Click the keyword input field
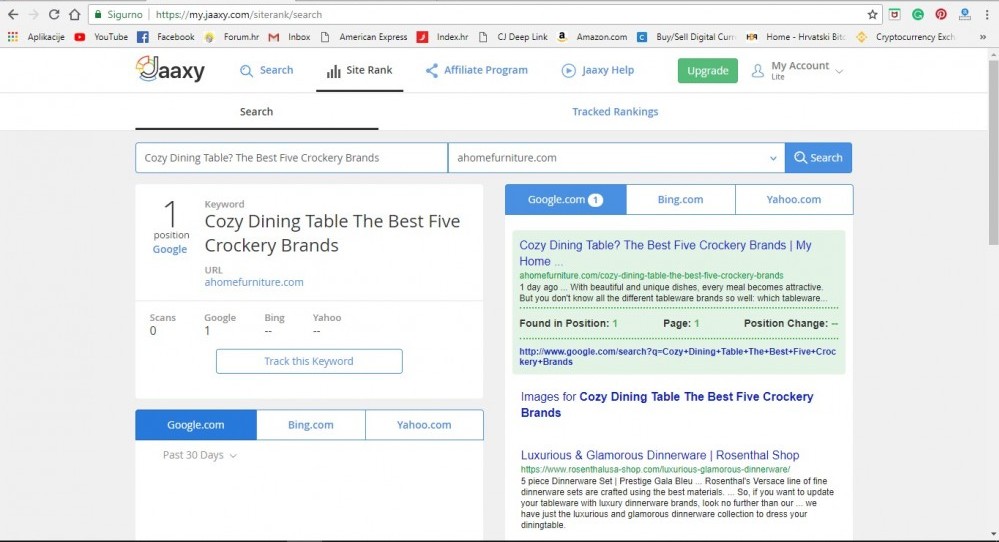999x542 pixels. pyautogui.click(x=291, y=157)
